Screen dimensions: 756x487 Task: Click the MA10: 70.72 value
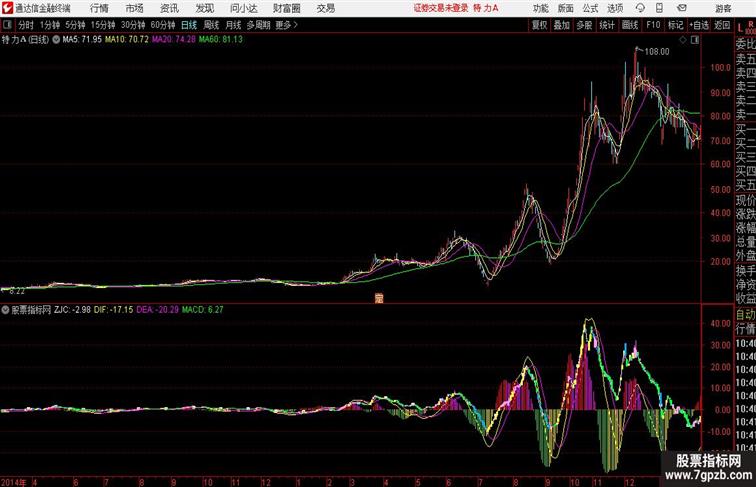click(127, 40)
